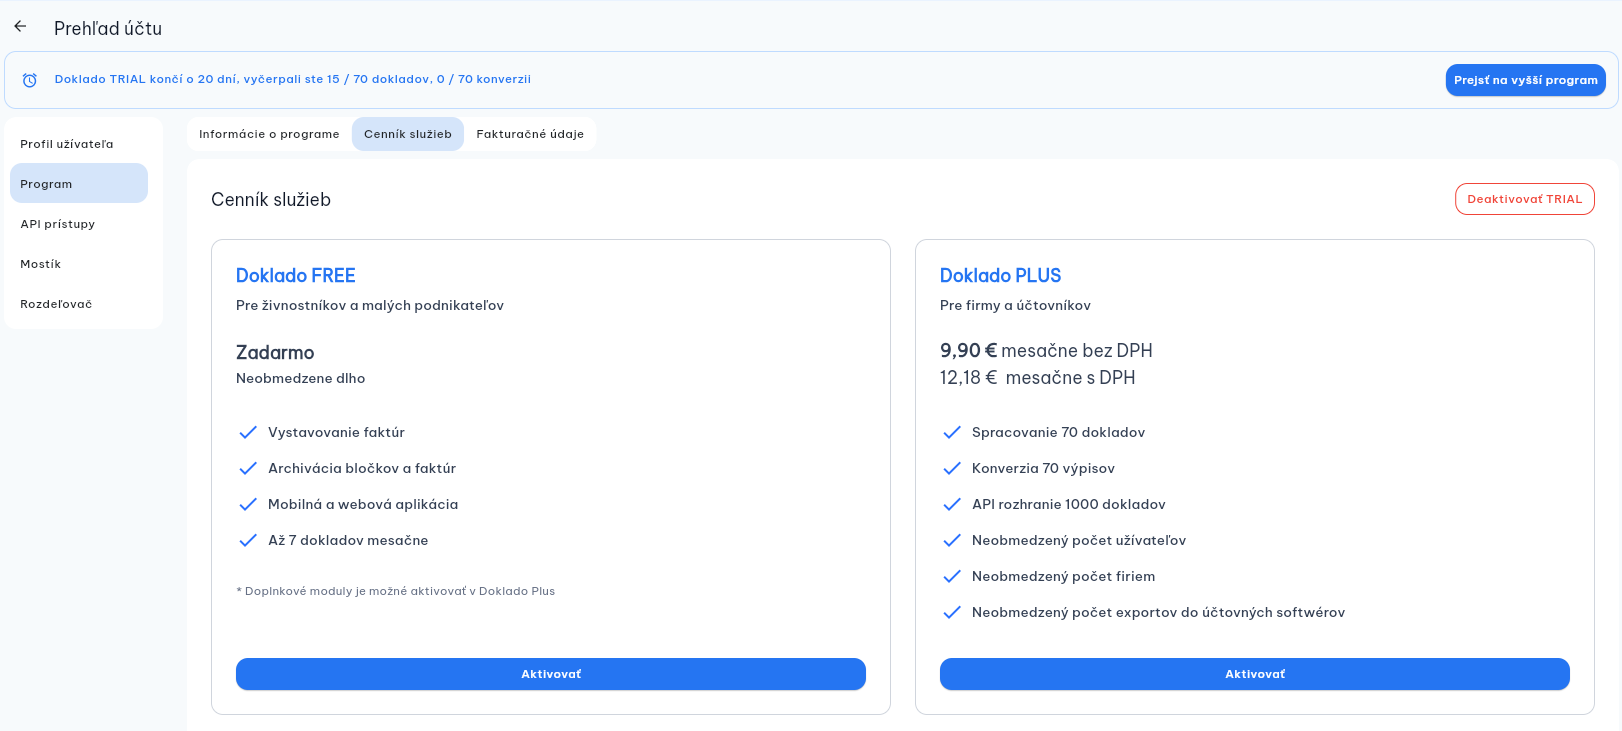
Task: Click Až 7 dokladov mesačne feature text
Action: (348, 540)
